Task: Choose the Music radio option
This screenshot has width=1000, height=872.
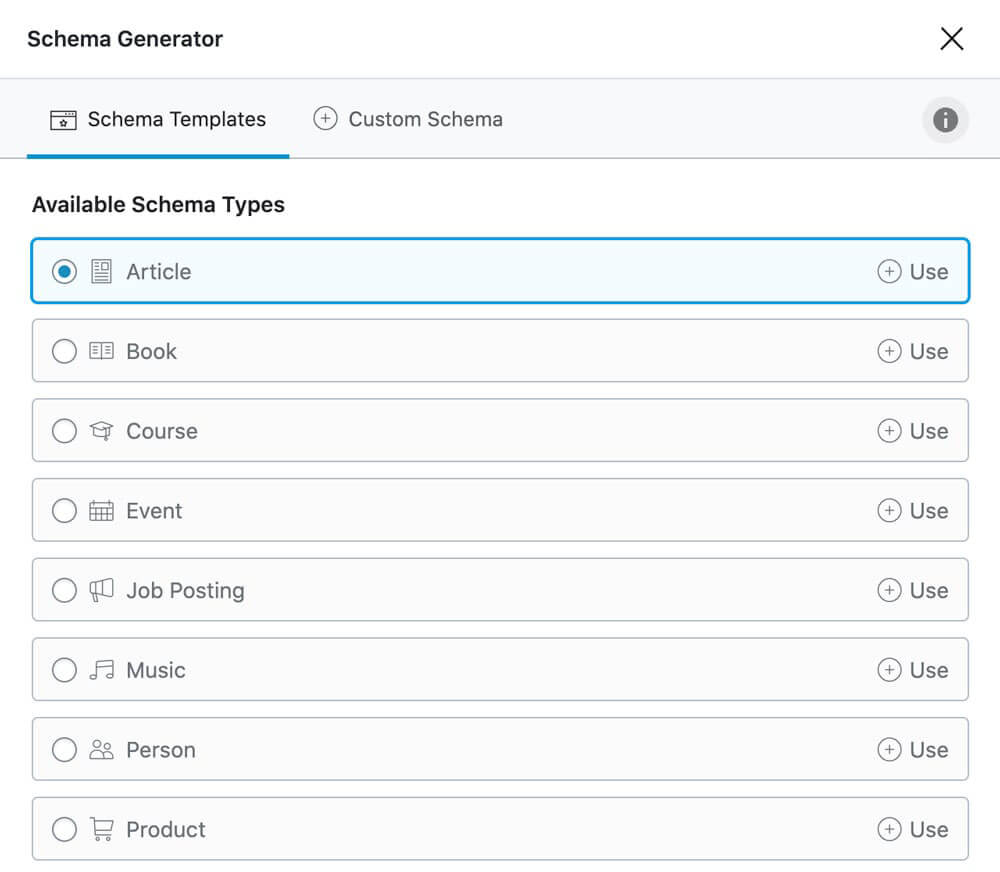Action: 64,670
